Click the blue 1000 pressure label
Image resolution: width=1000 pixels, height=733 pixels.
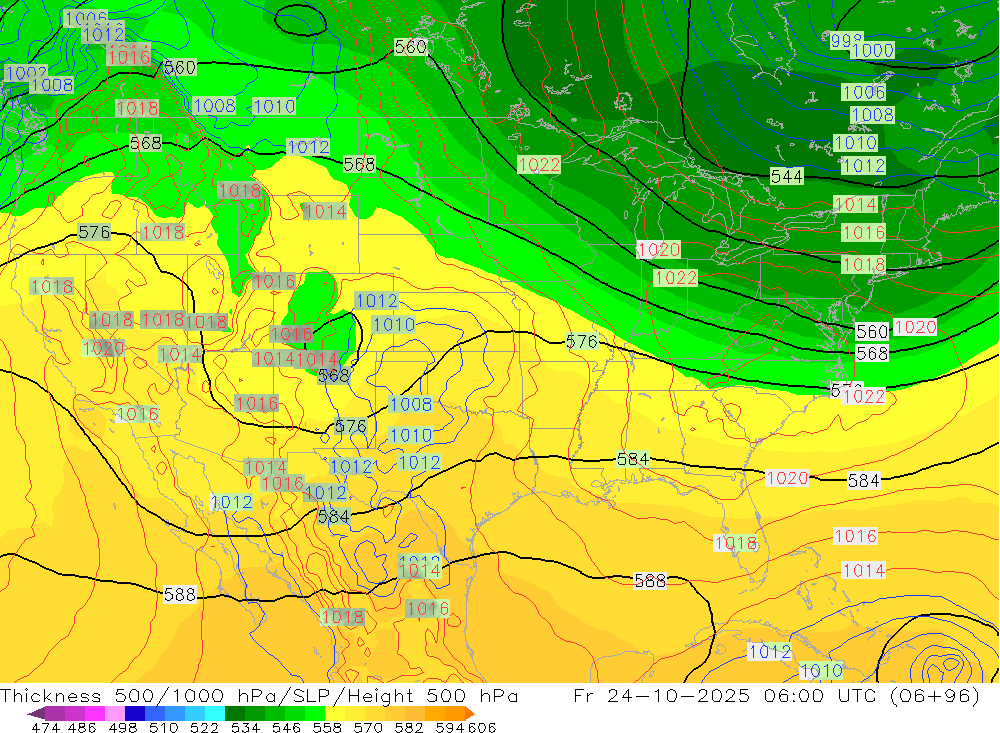[872, 50]
